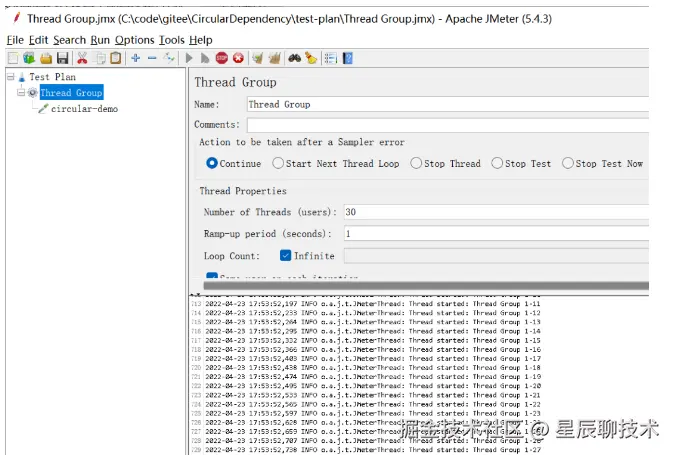Select the Continue radio option
The height and width of the screenshot is (455, 674).
[x=211, y=163]
